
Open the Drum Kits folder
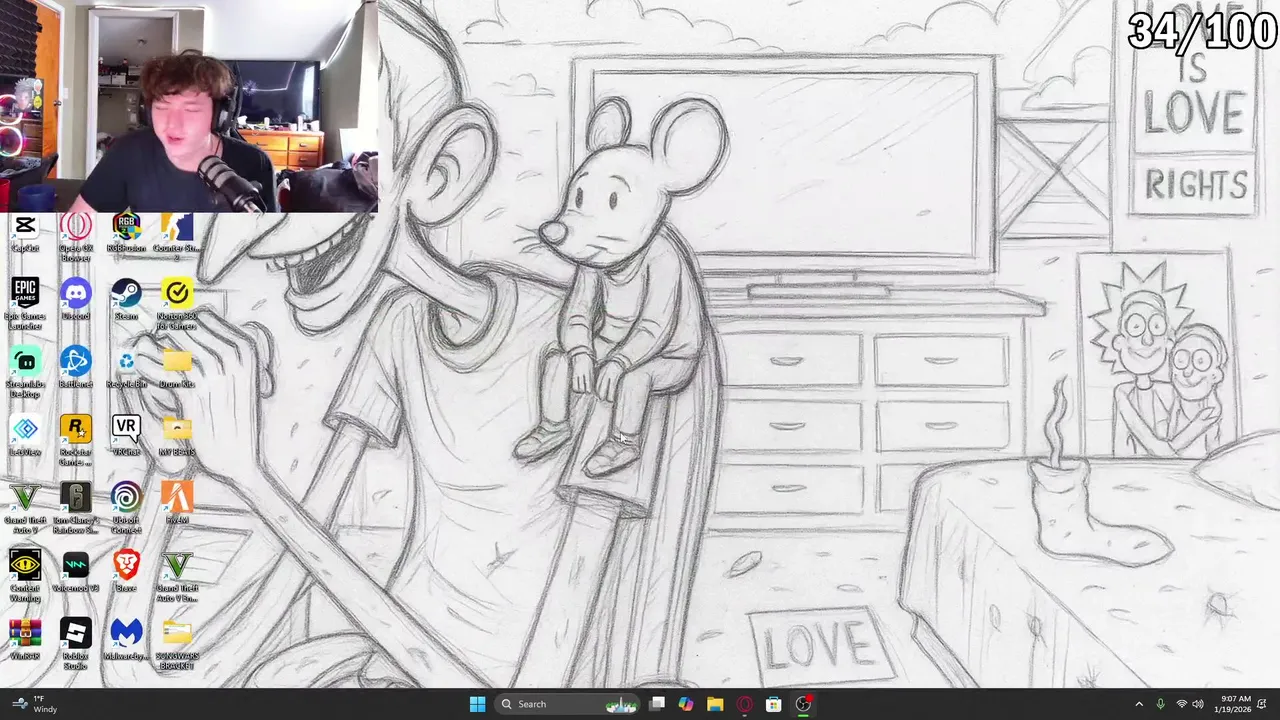tap(177, 368)
